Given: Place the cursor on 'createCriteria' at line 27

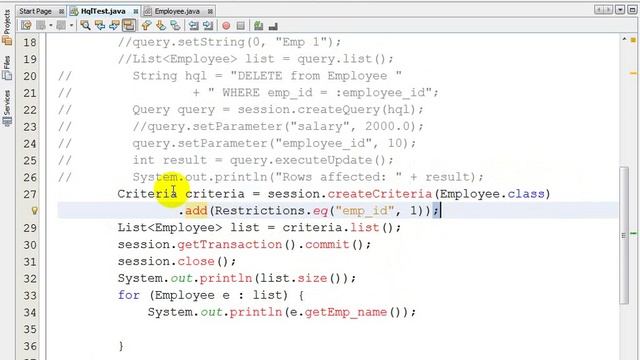Looking at the screenshot, I should click(379, 193).
